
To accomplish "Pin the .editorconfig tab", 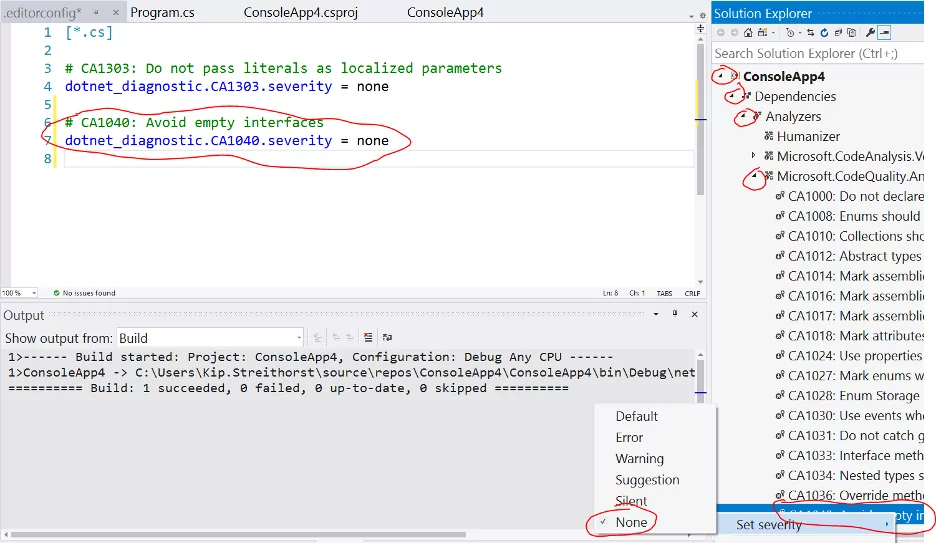I will click(96, 13).
